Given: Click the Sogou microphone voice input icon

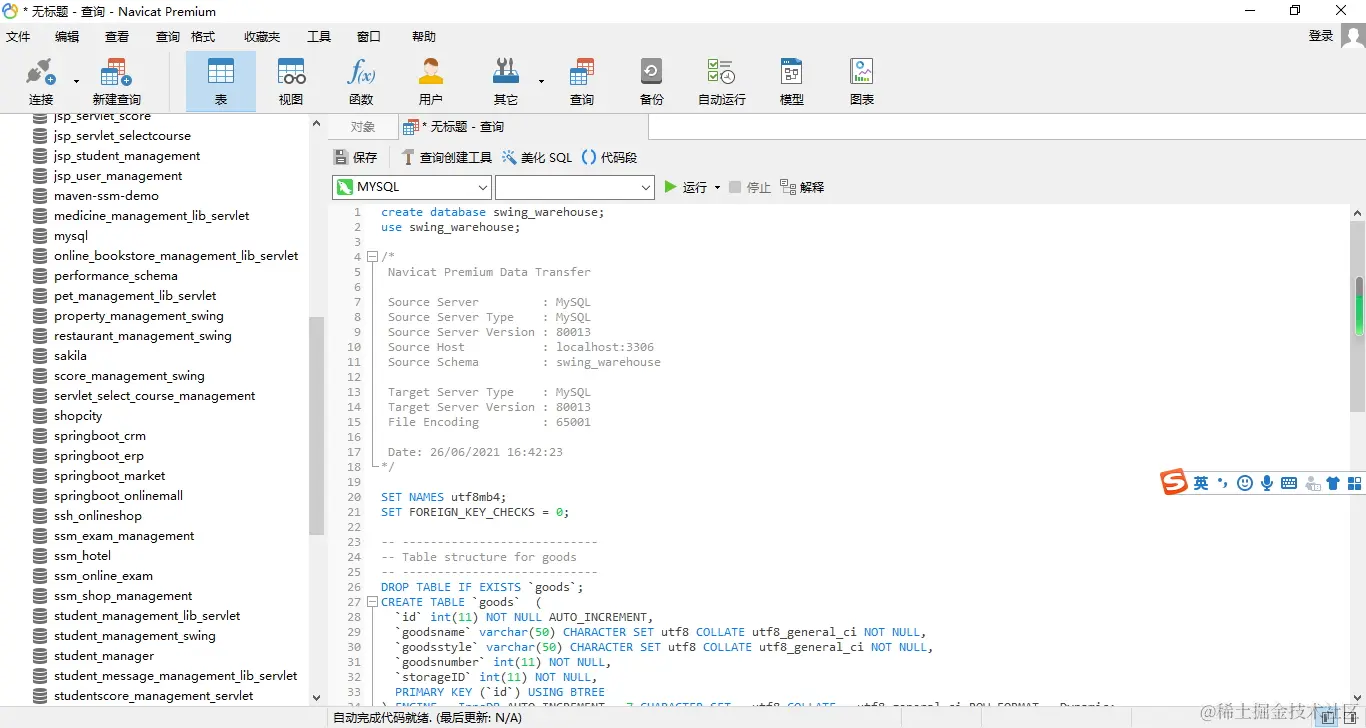Looking at the screenshot, I should click(x=1267, y=483).
